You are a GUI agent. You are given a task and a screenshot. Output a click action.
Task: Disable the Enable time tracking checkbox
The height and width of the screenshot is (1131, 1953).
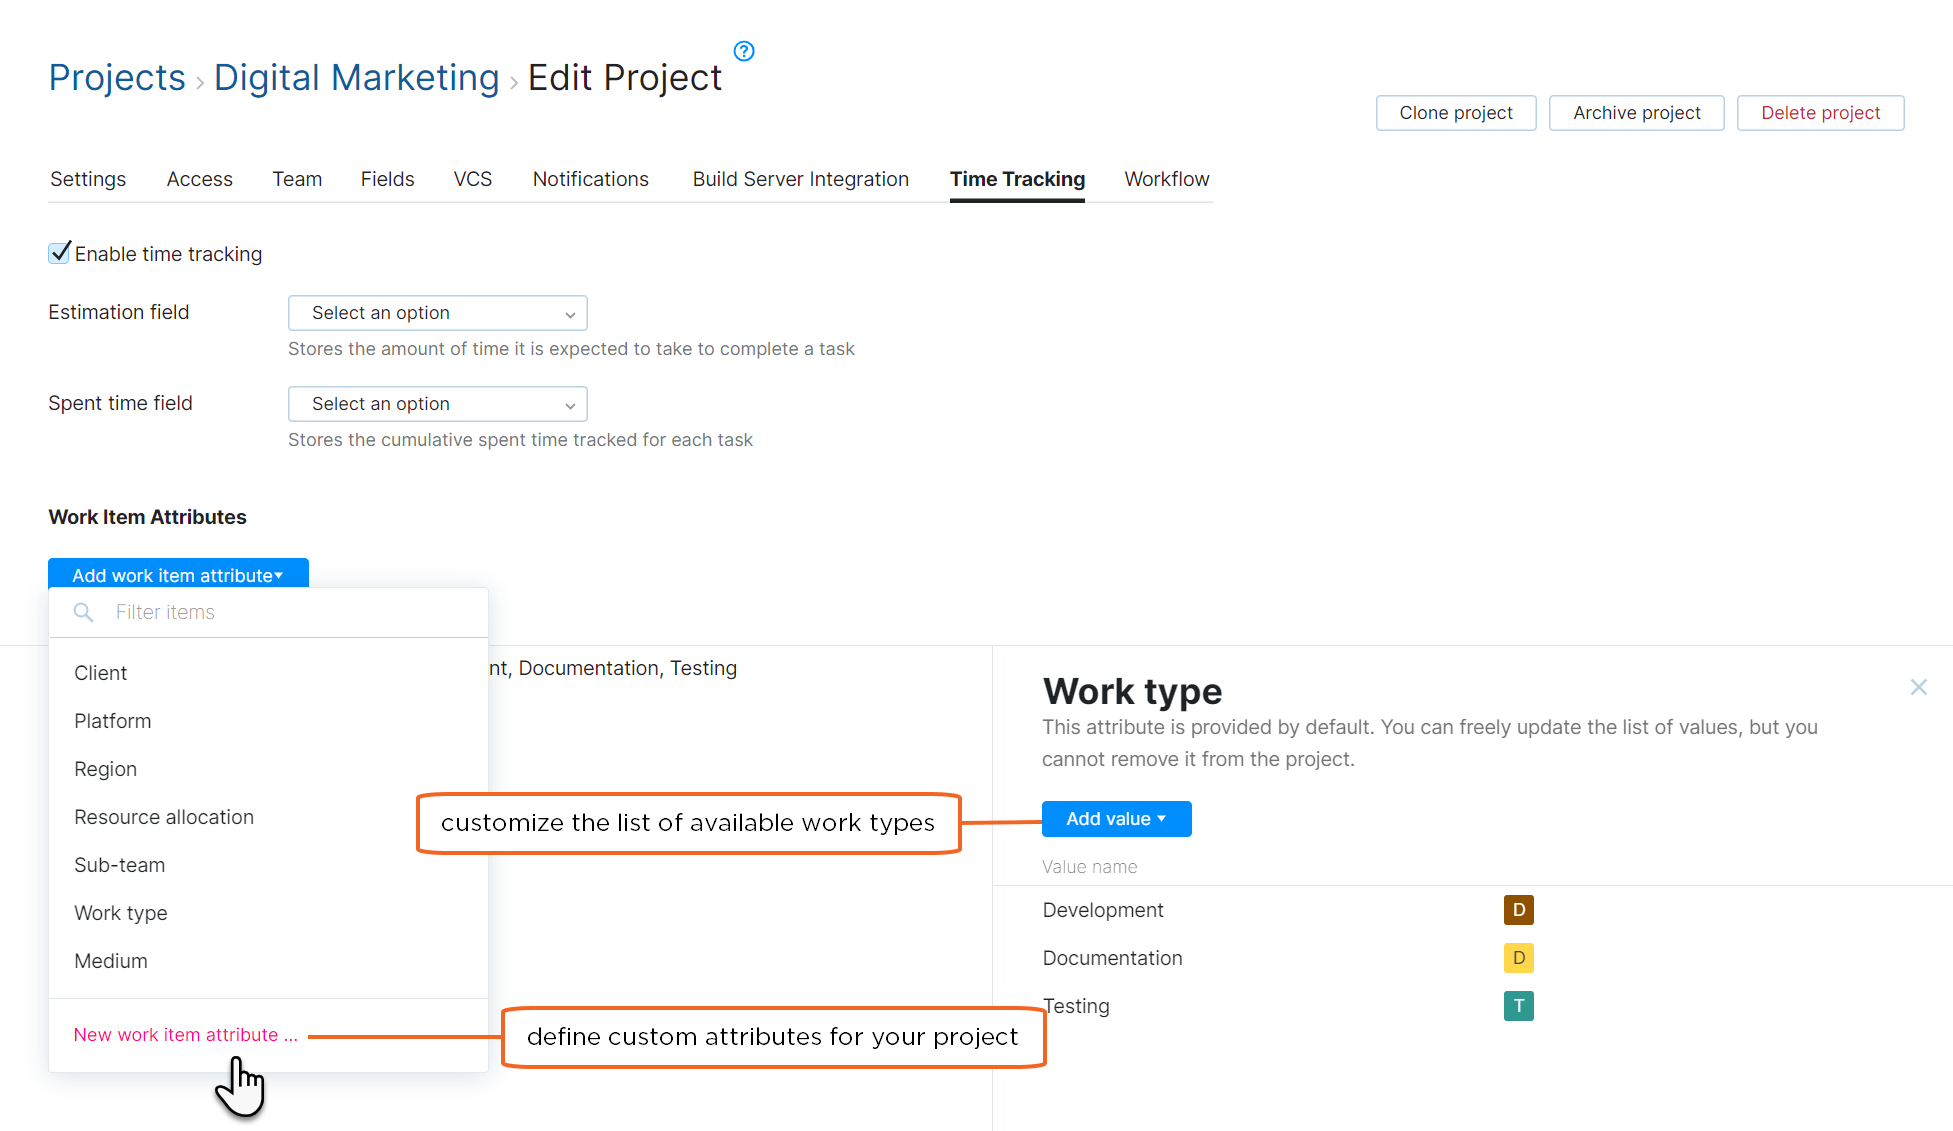pyautogui.click(x=59, y=253)
